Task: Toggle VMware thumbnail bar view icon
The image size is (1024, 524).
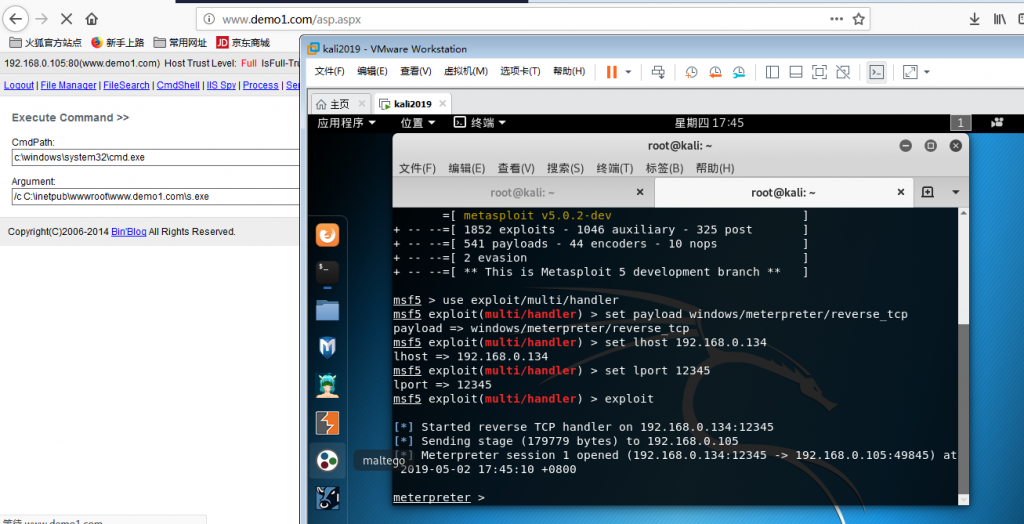Action: coord(795,72)
